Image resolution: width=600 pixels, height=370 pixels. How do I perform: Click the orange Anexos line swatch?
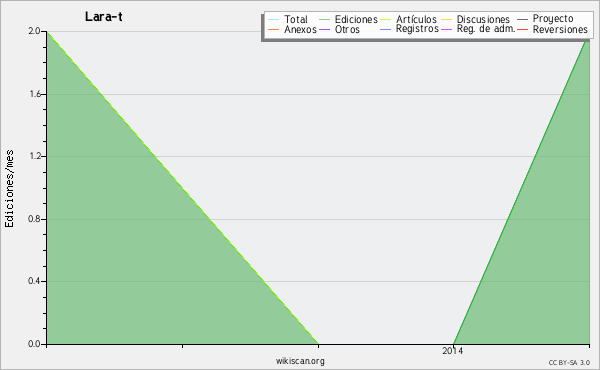tap(274, 30)
